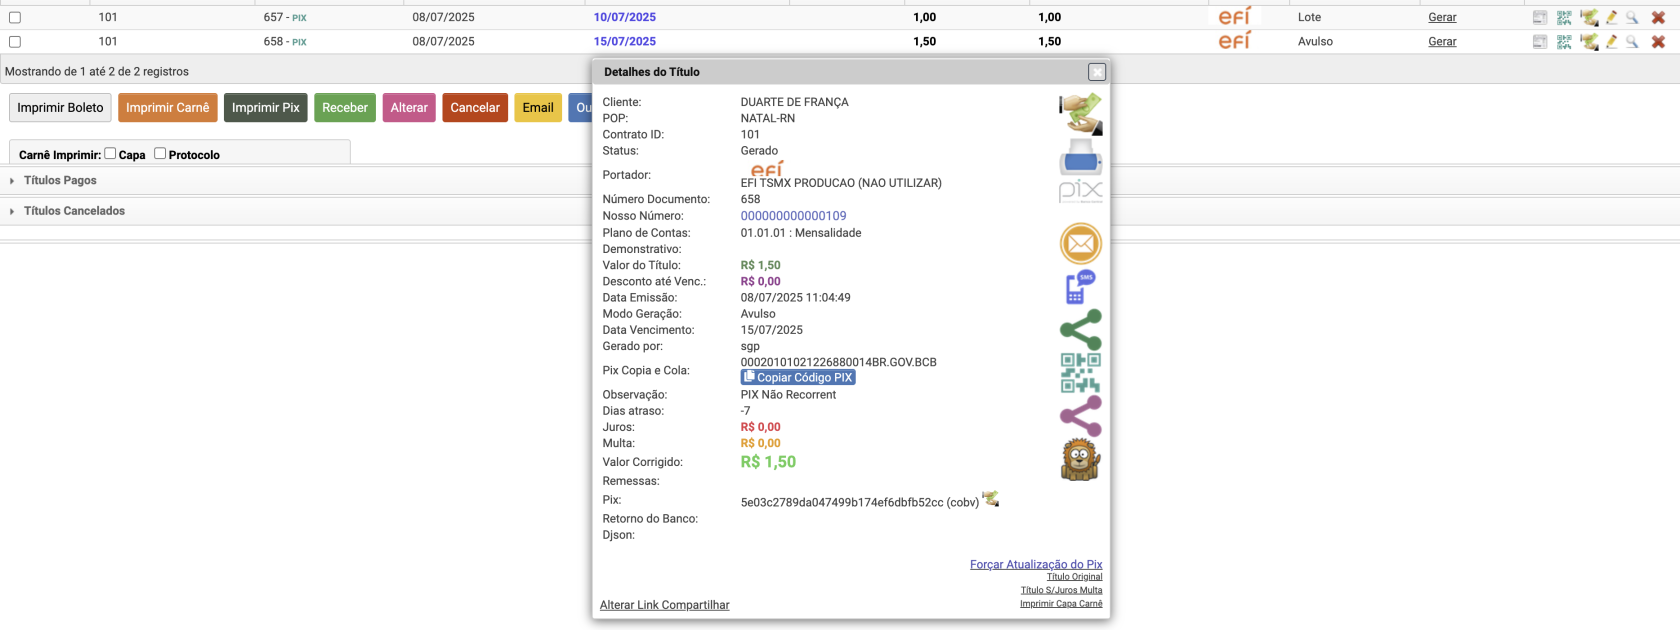Select the checkbox for document 657 row
Viewport: 1680px width, 630px height.
tap(15, 17)
